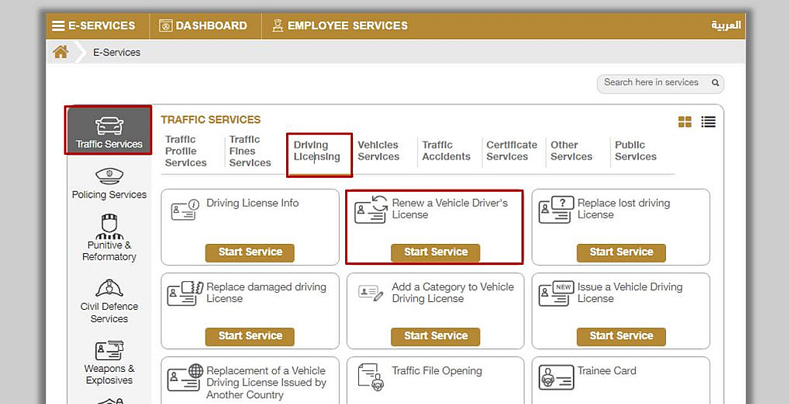Open Punitive & Reformatory sidebar icon

pyautogui.click(x=109, y=228)
